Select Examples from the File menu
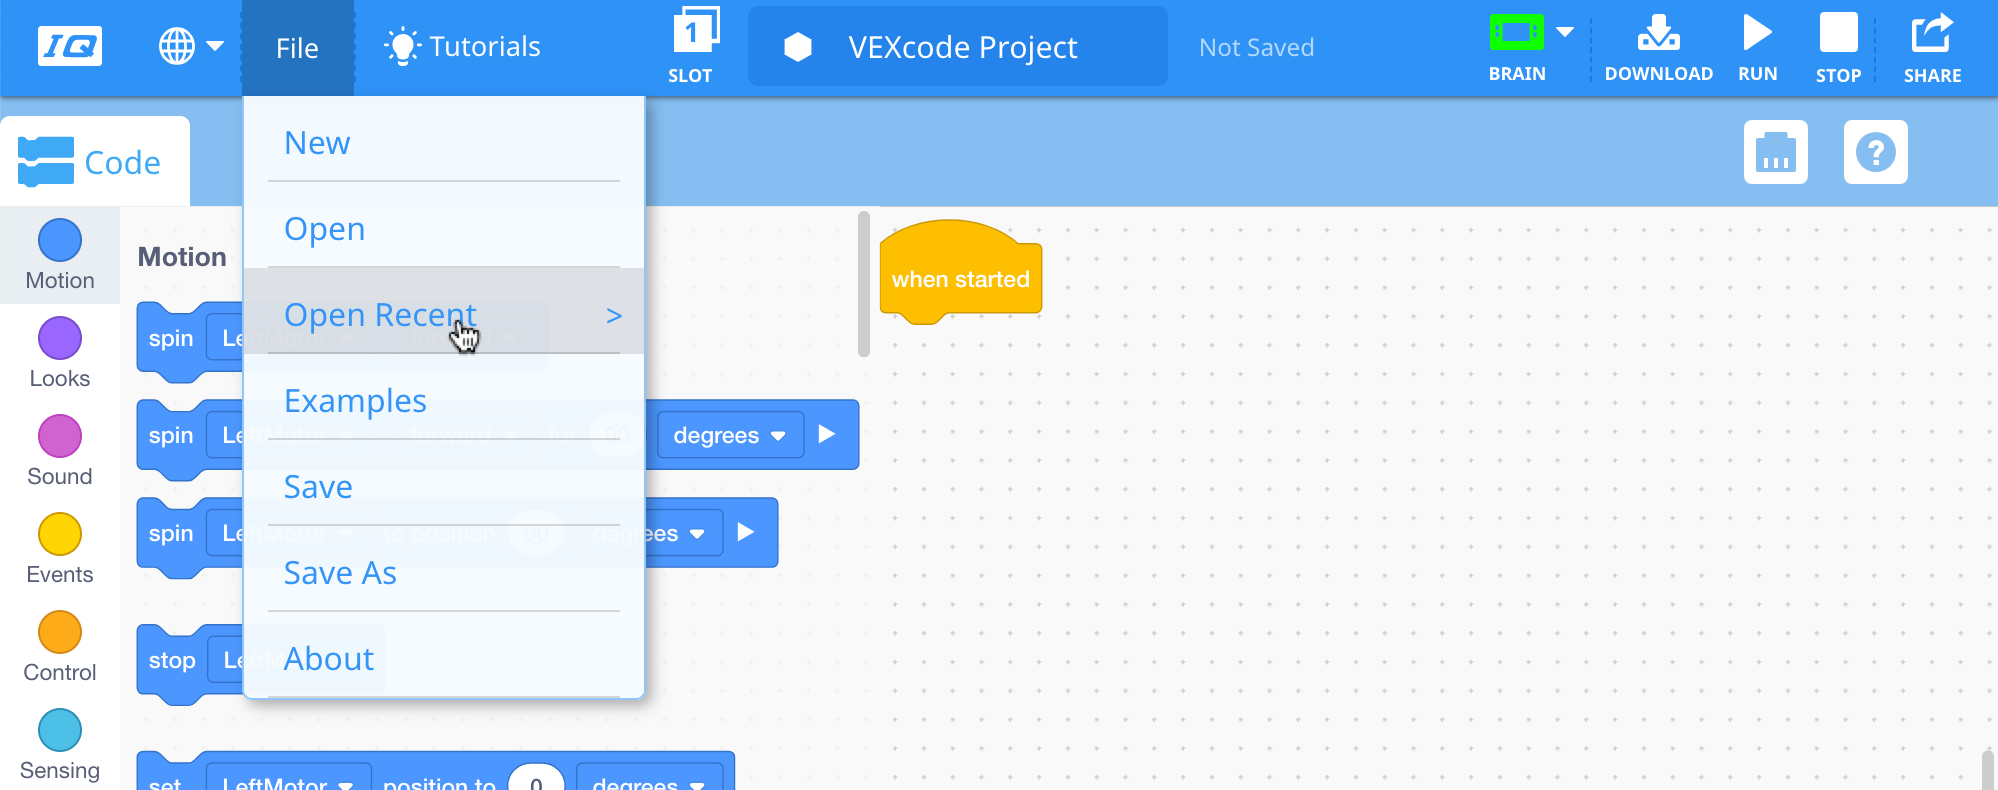This screenshot has width=1998, height=790. tap(355, 401)
